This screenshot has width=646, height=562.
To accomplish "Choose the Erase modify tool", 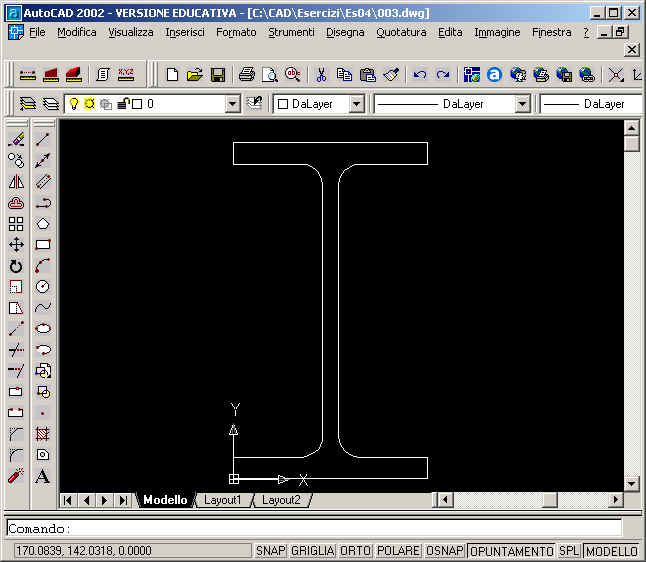I will (x=16, y=139).
